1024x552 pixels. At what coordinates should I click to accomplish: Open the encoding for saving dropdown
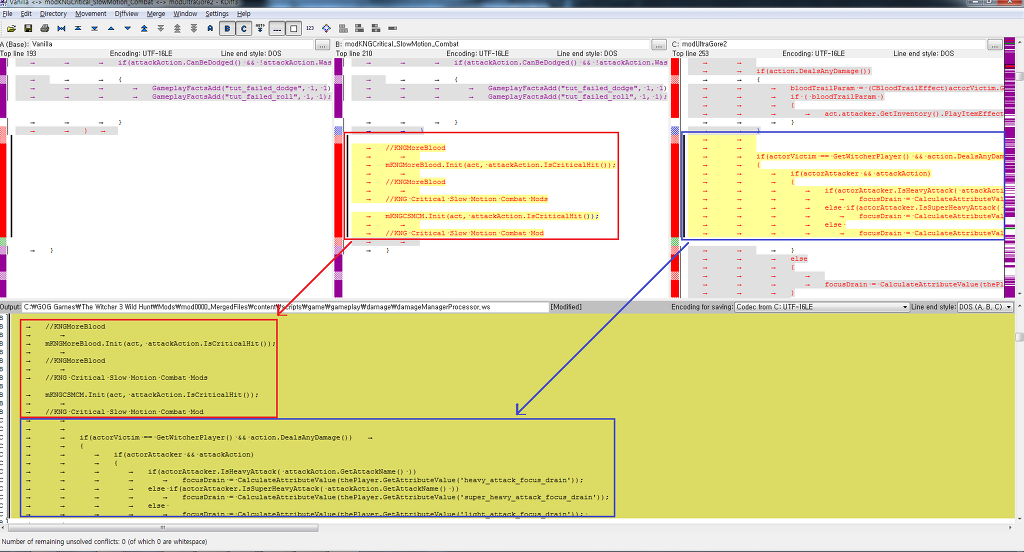pos(822,307)
